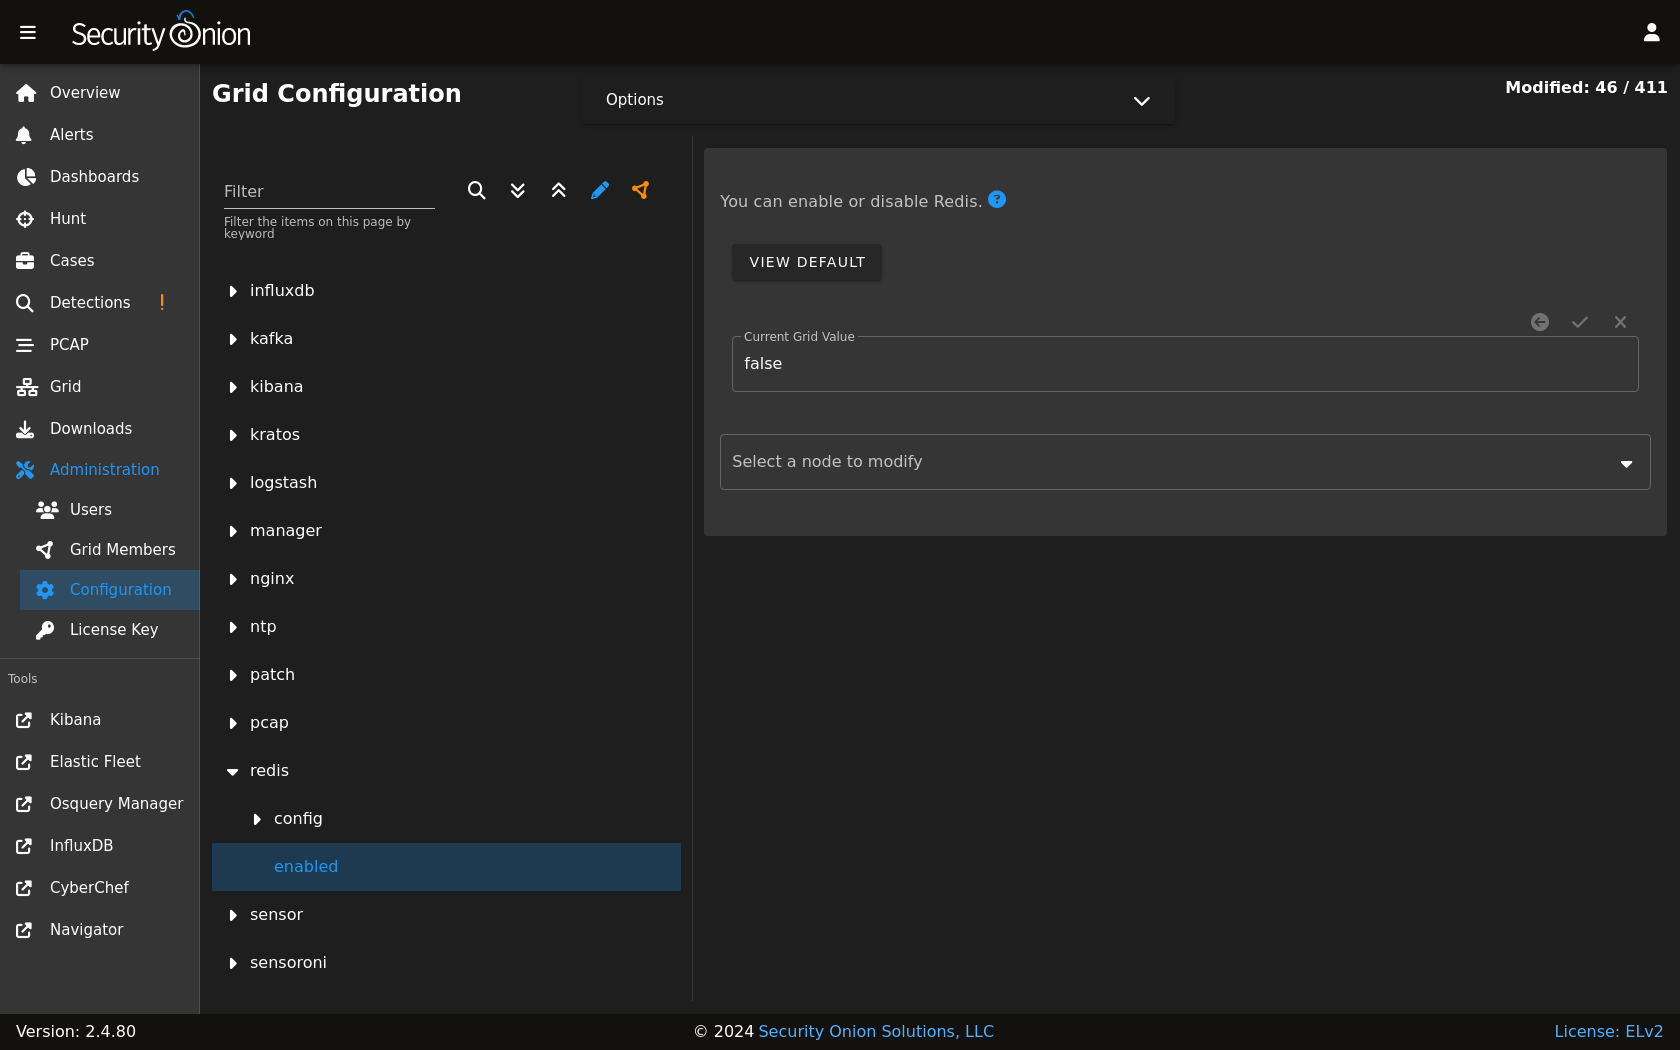Open Dashboards from the sidebar
The height and width of the screenshot is (1050, 1680).
pos(100,177)
